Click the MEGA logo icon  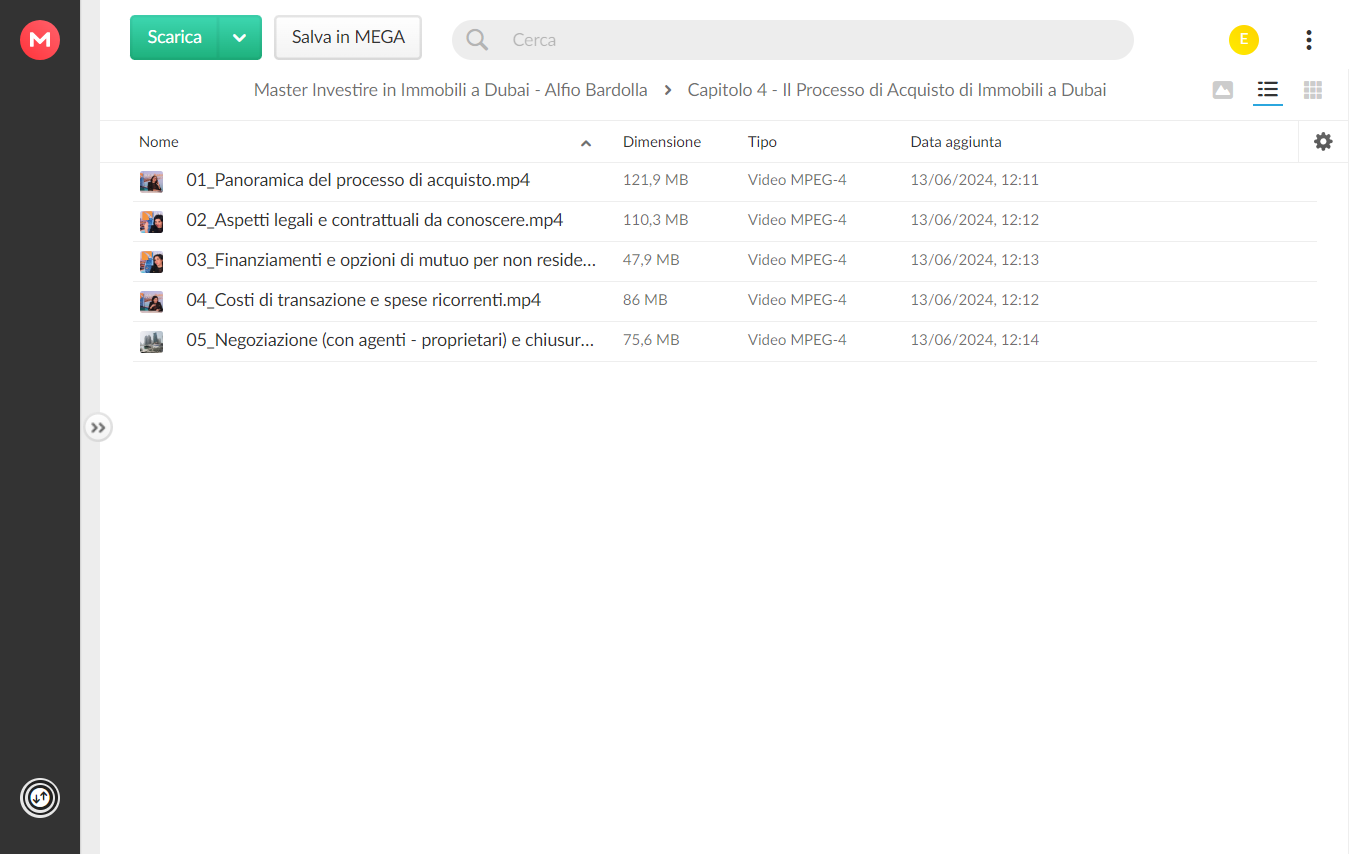point(40,40)
